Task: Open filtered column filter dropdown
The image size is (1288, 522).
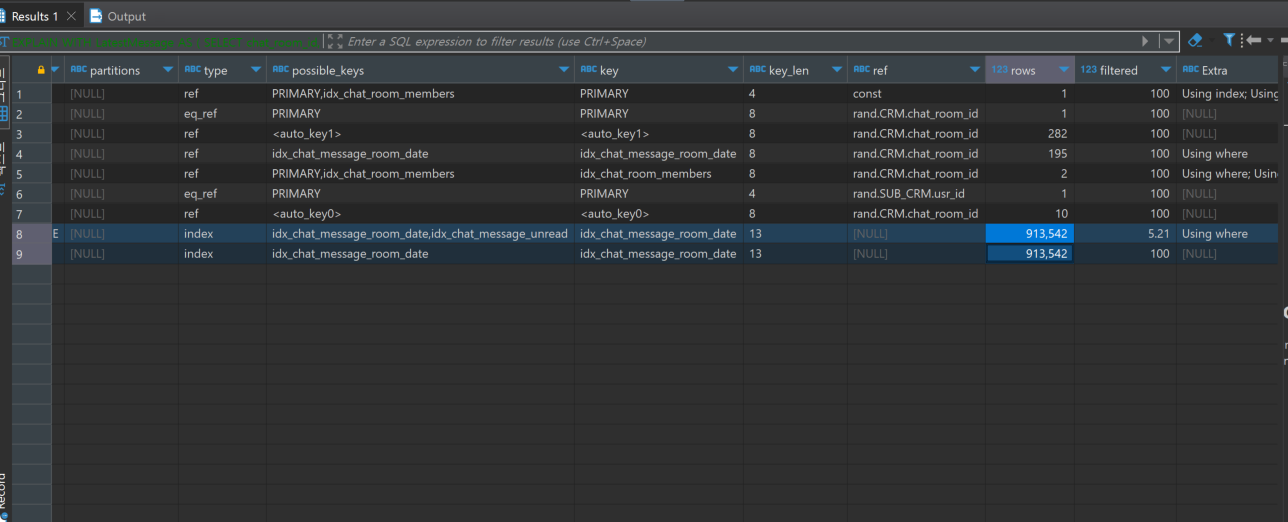Action: click(x=1165, y=70)
